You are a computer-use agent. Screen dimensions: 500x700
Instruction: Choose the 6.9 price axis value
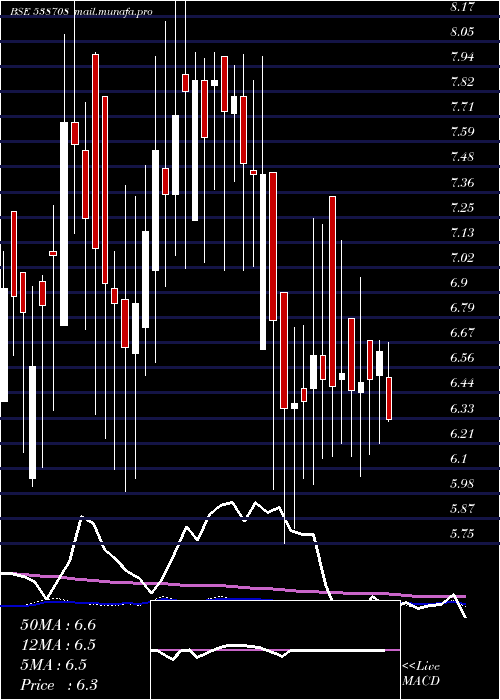pyautogui.click(x=459, y=283)
